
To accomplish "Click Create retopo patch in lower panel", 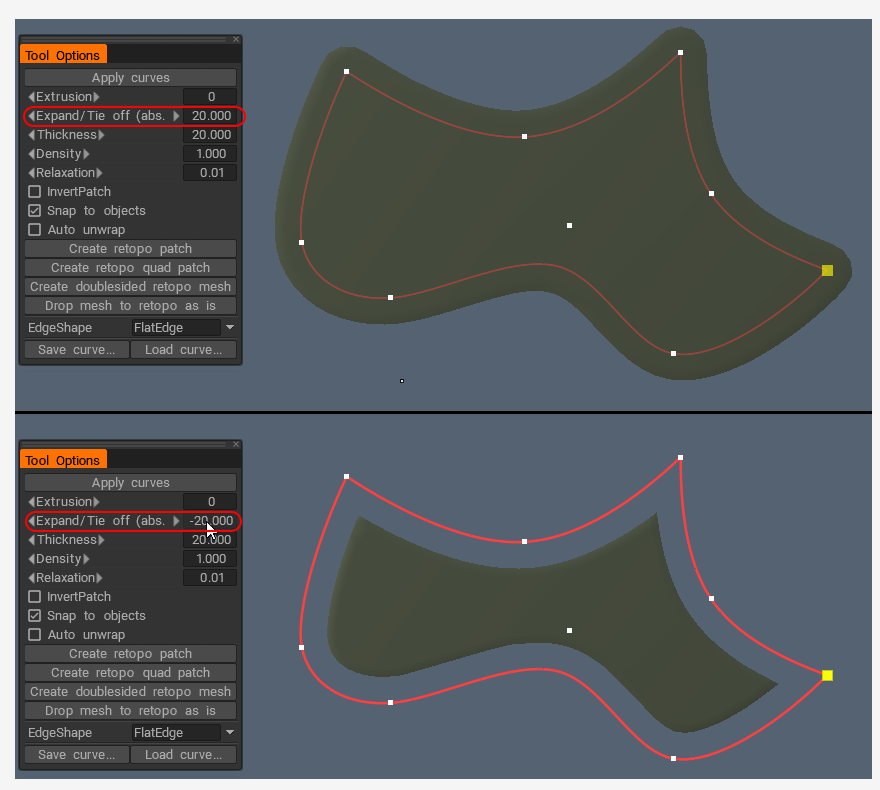I will coord(130,654).
